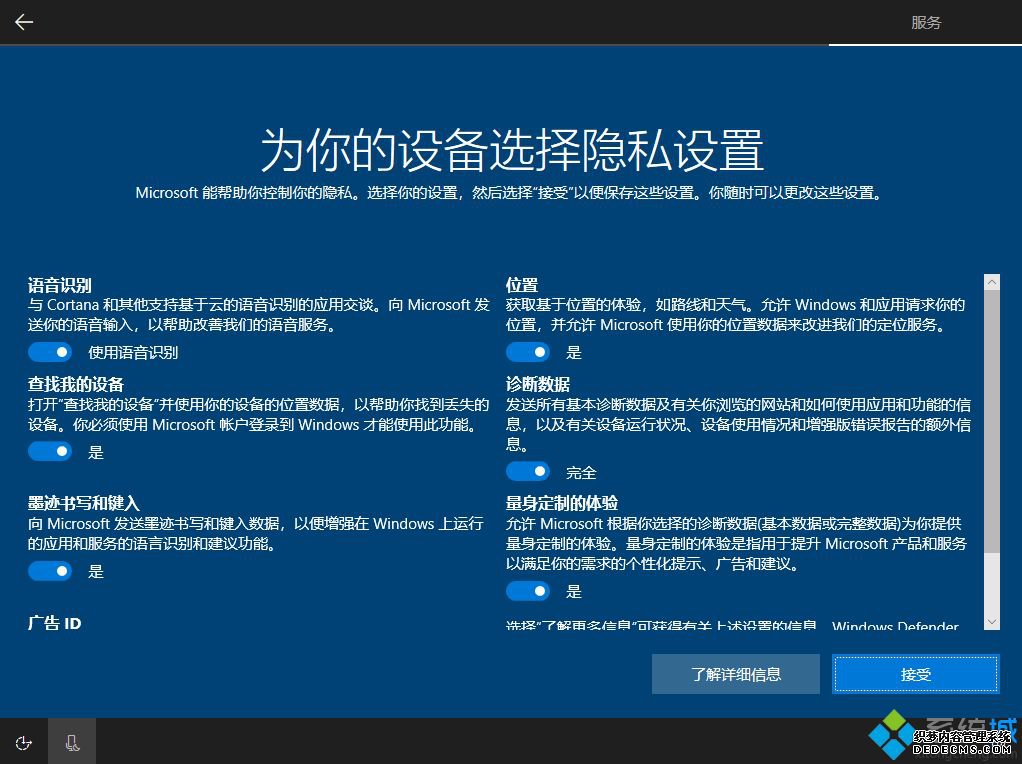Click the scrollbar up arrow
Viewport: 1022px width, 764px height.
tap(991, 282)
